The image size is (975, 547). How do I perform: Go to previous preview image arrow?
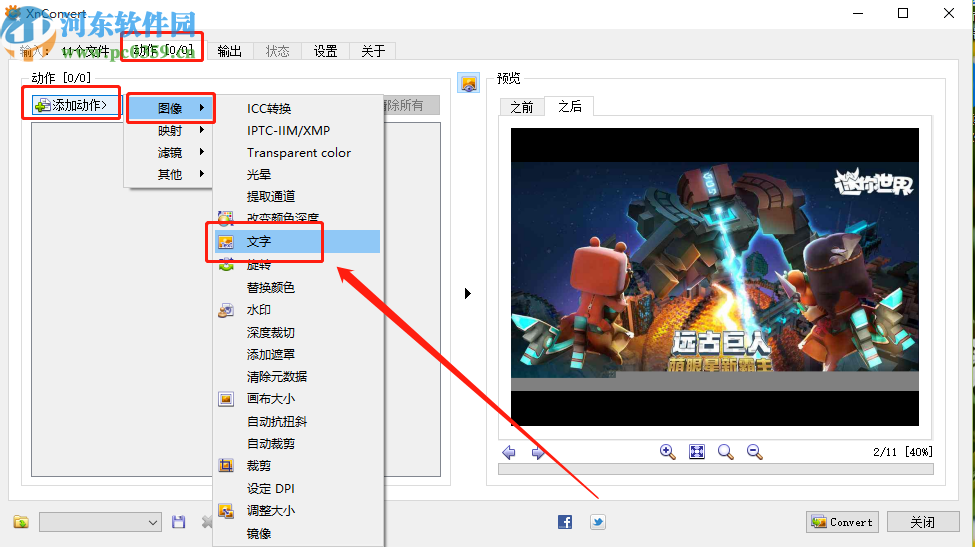point(509,453)
